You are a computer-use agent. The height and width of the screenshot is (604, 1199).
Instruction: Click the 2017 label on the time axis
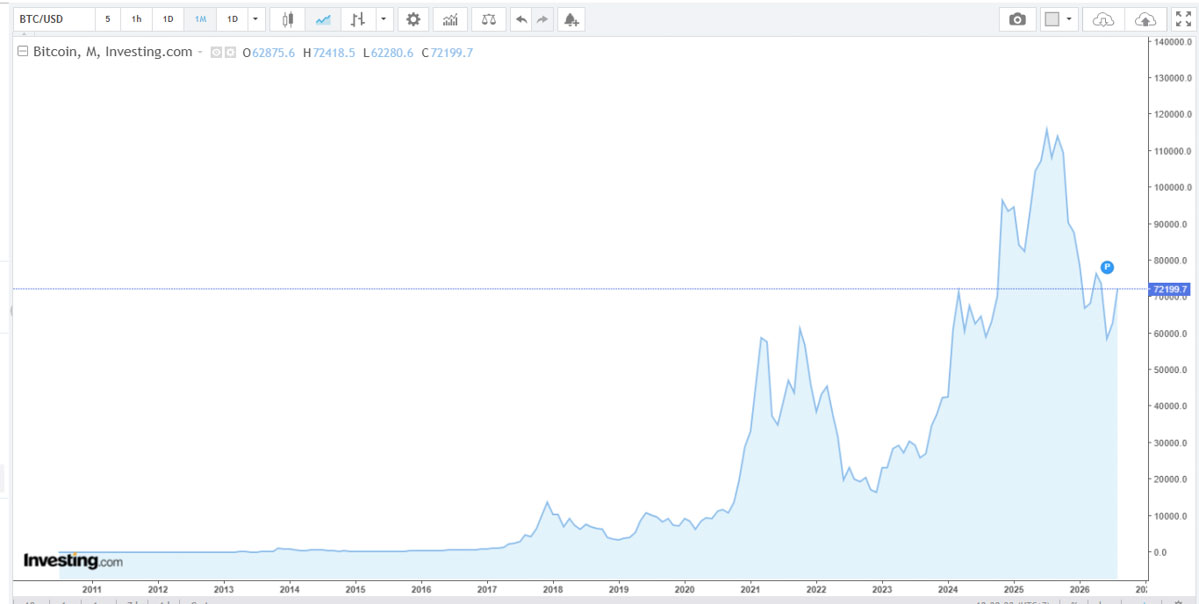coord(487,589)
